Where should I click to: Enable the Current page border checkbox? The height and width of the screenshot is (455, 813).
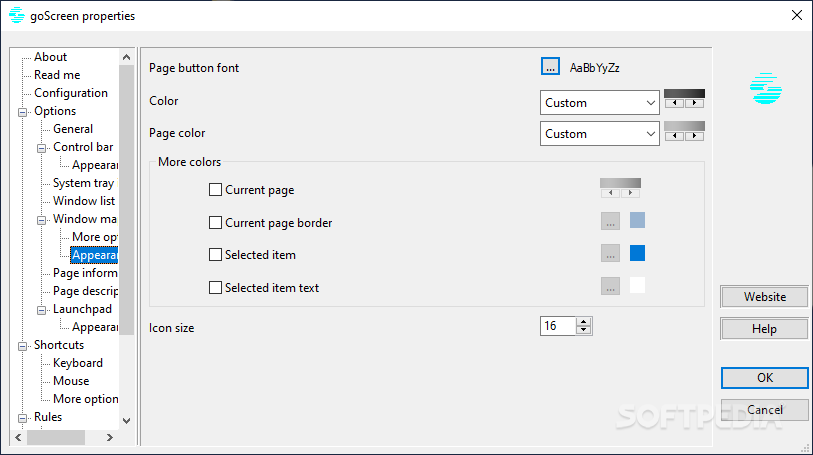(215, 222)
